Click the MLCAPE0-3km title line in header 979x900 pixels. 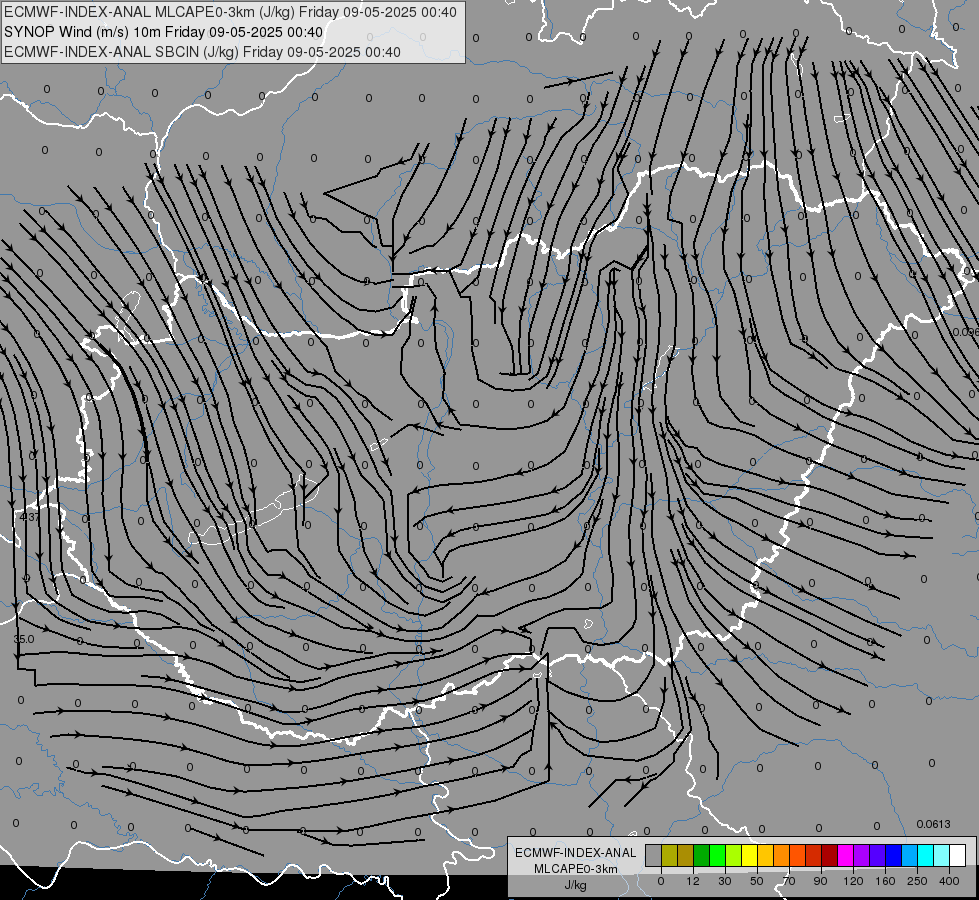(230, 12)
